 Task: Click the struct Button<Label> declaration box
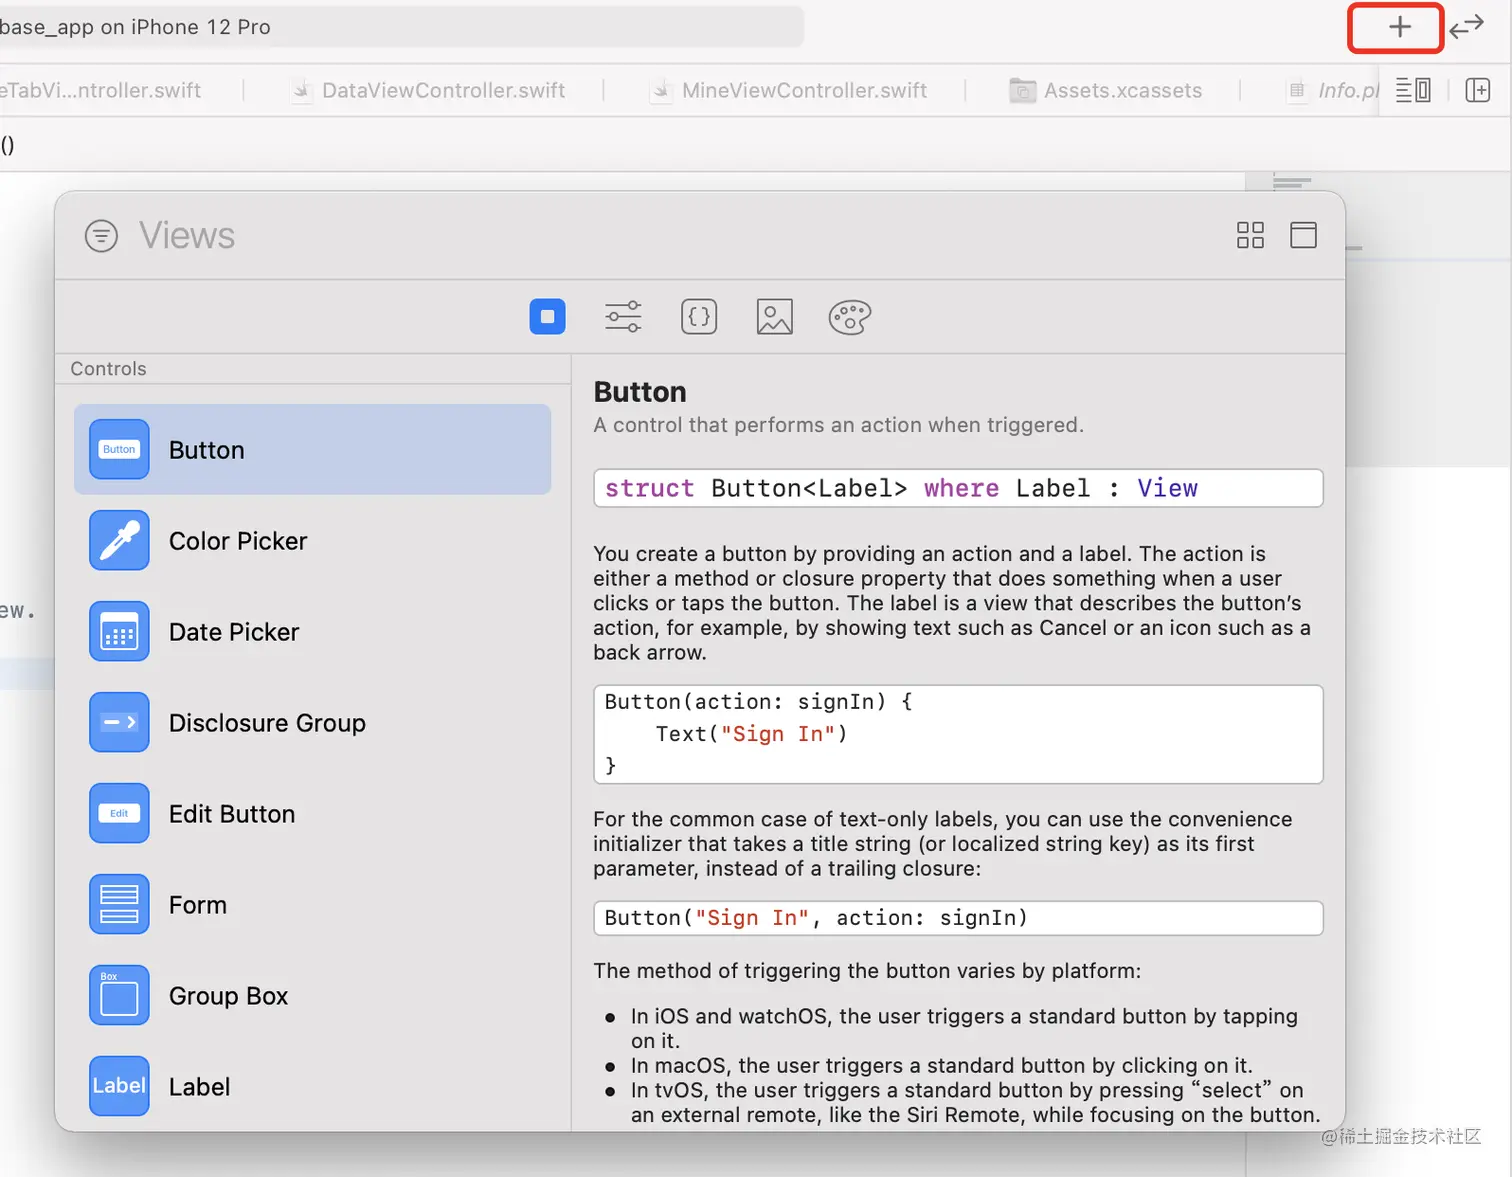click(958, 488)
